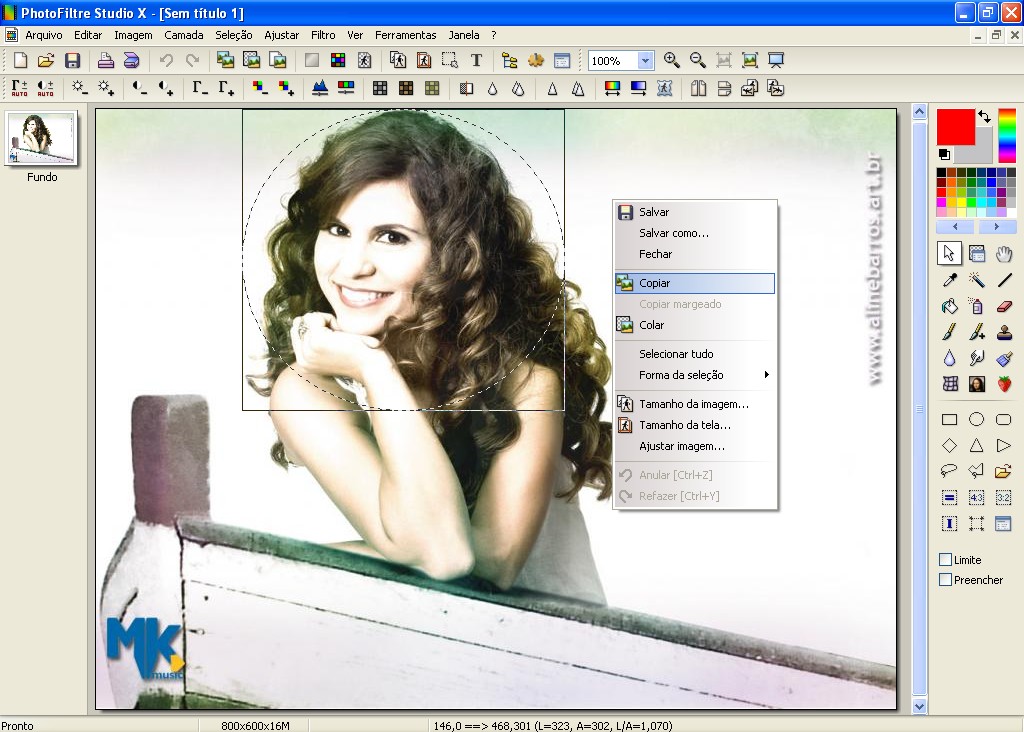Click the Zoom In magnifier icon
Screen dimensions: 1024x732
point(671,60)
